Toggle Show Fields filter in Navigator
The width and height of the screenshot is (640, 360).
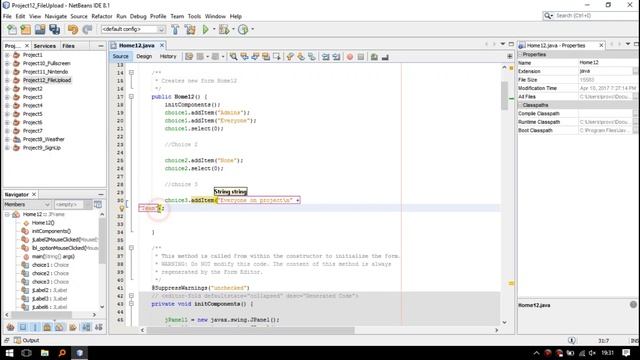(x=23, y=327)
